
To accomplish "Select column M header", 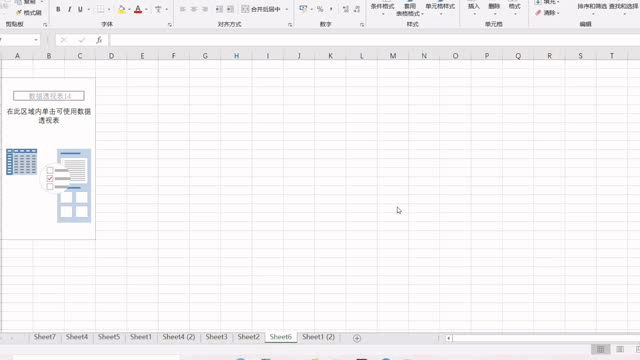I will 393,56.
